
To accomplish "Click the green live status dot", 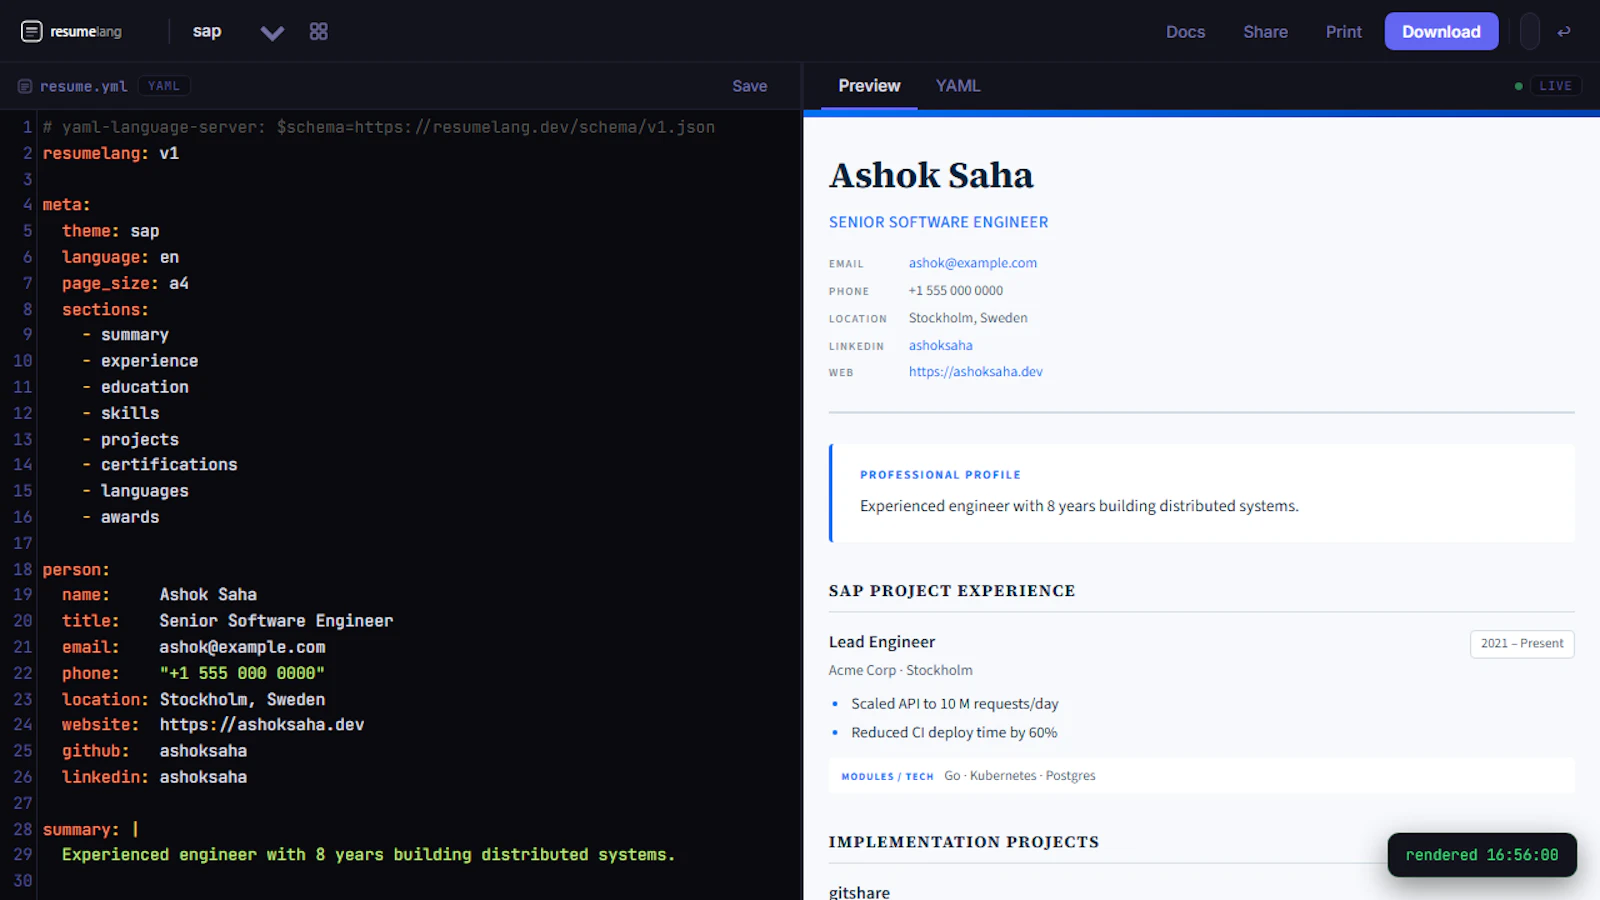I will pos(1518,86).
